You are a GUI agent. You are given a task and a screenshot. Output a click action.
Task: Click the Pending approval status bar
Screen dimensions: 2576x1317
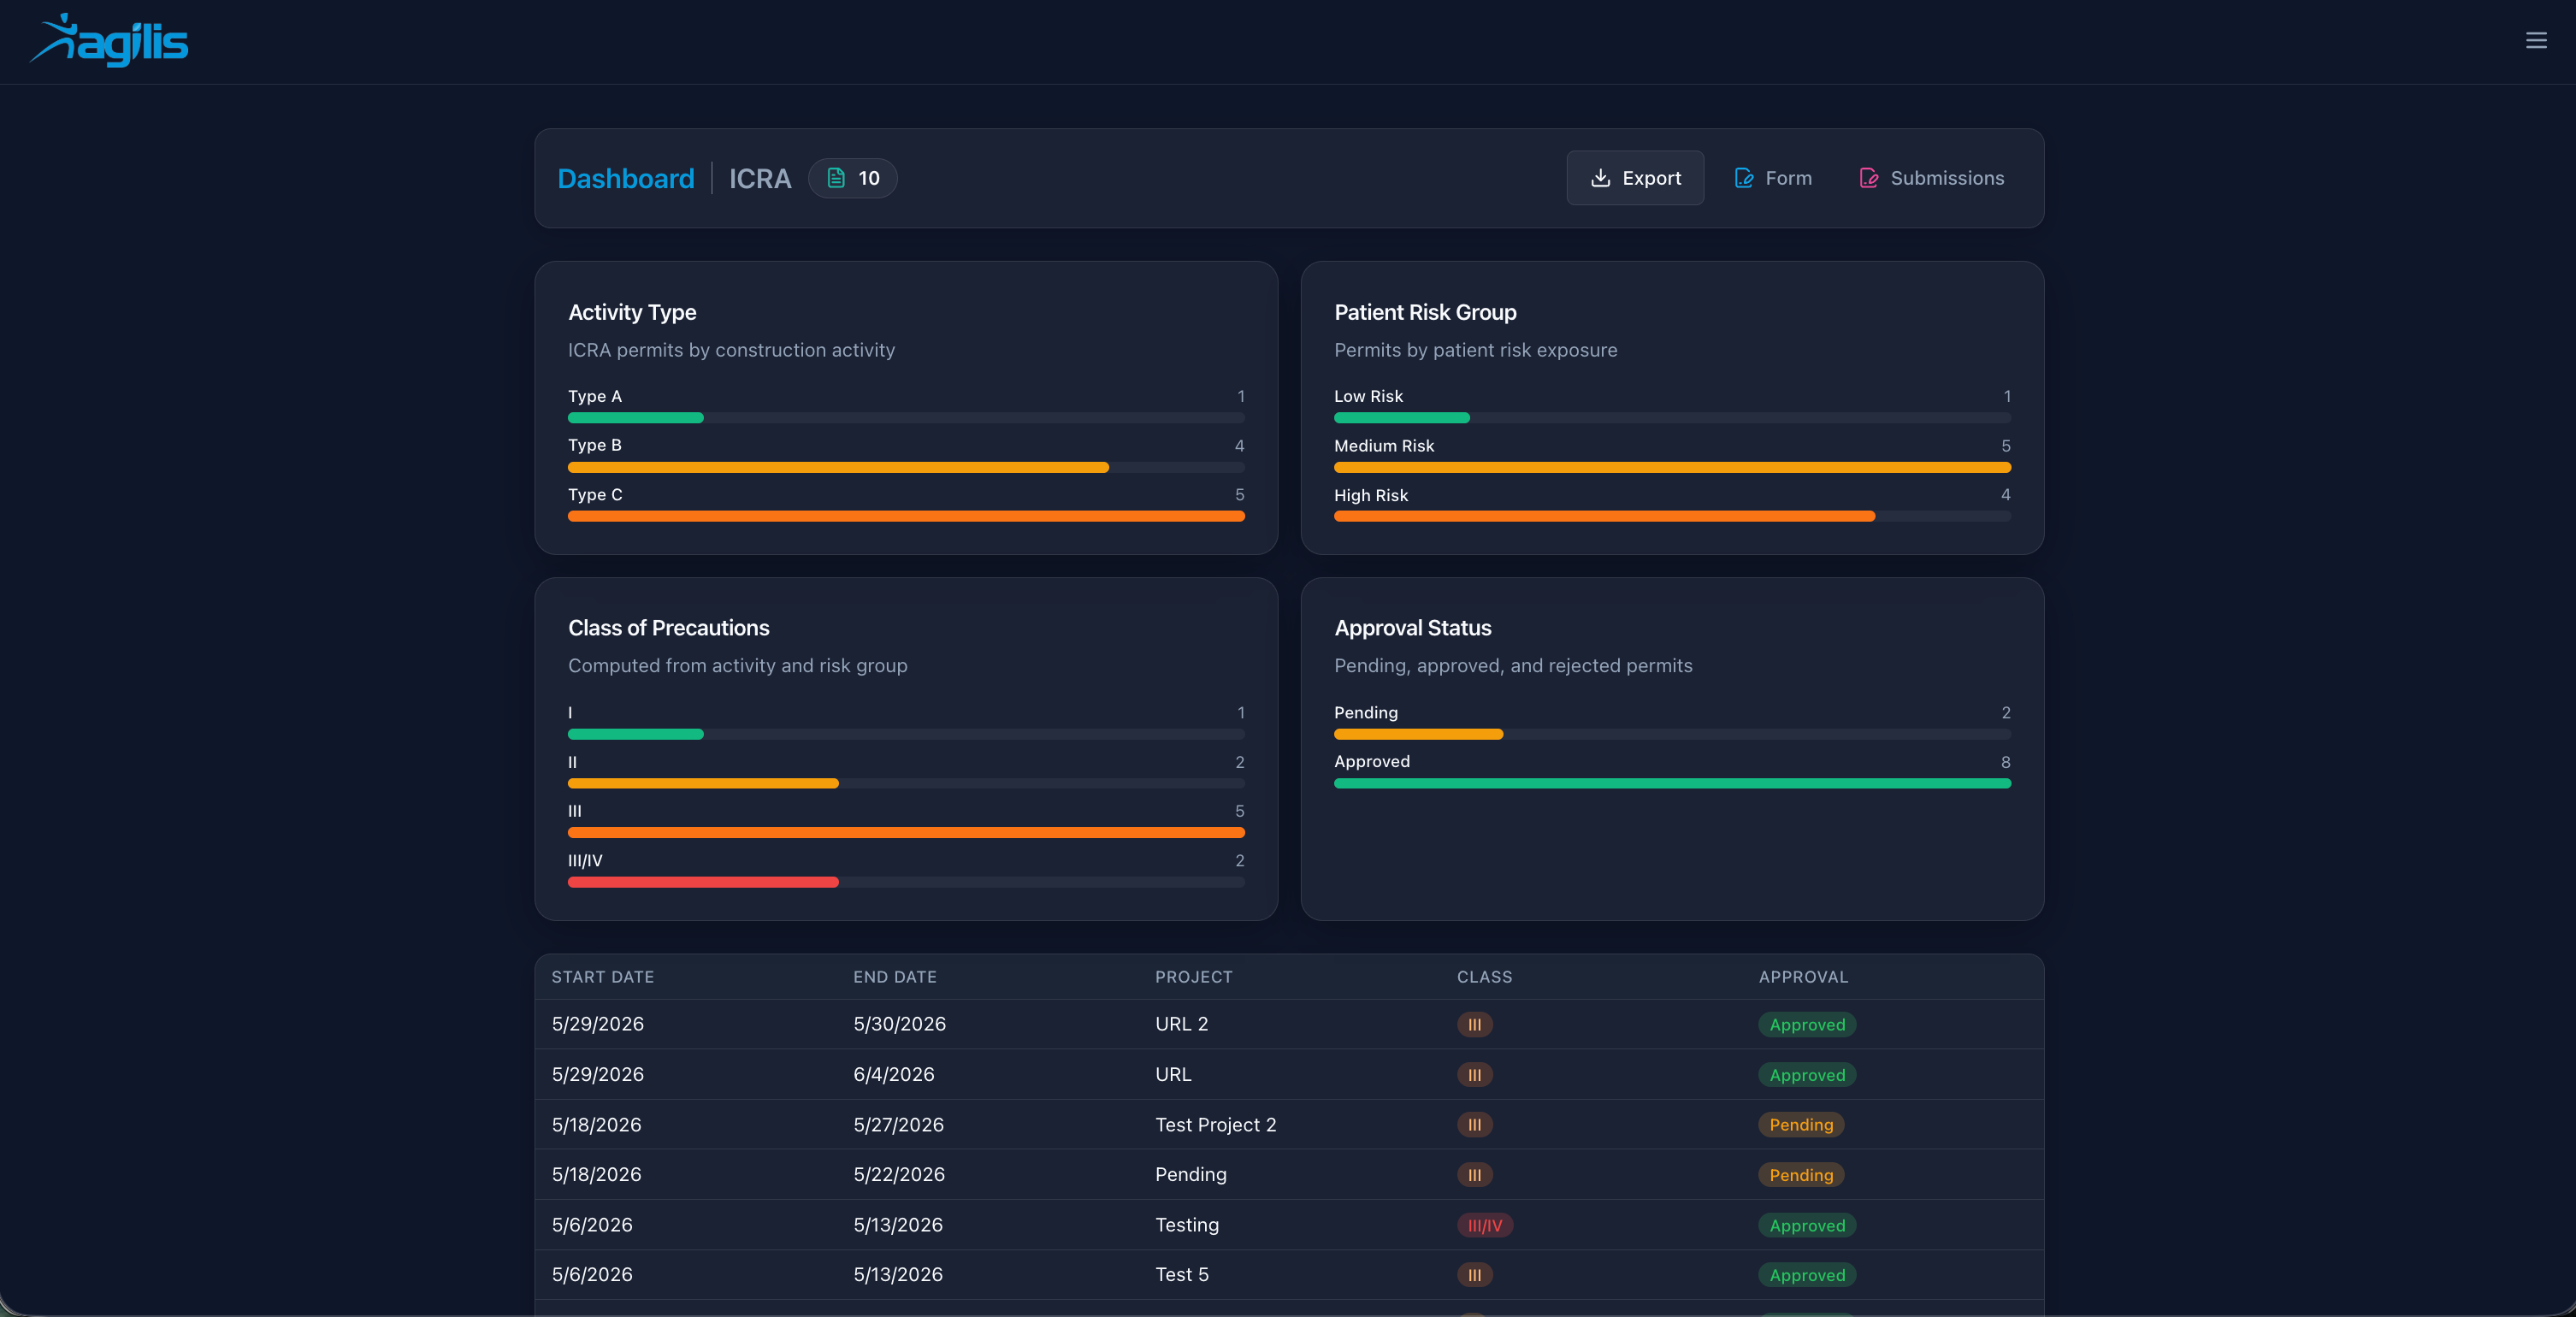pos(1672,734)
